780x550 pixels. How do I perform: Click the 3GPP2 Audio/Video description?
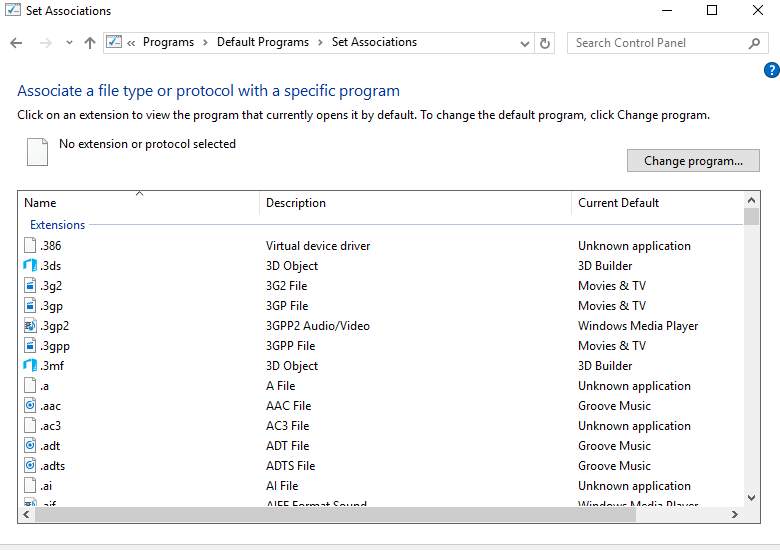click(317, 326)
